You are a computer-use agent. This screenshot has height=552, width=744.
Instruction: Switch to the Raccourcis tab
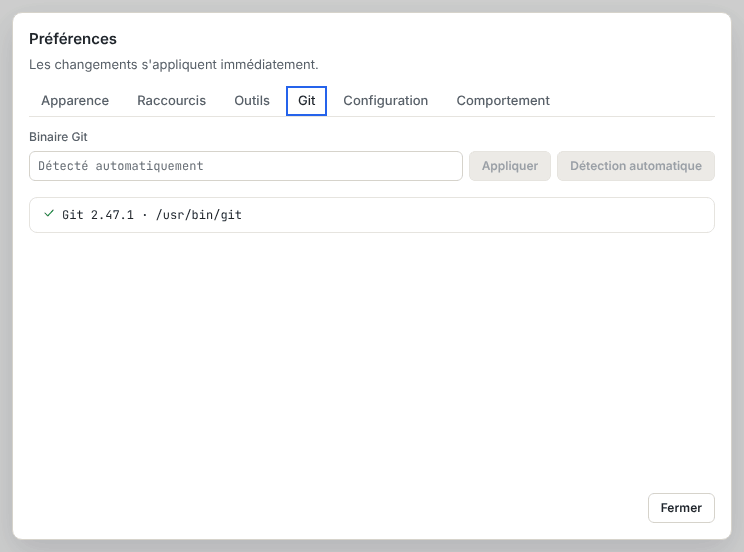pos(171,101)
